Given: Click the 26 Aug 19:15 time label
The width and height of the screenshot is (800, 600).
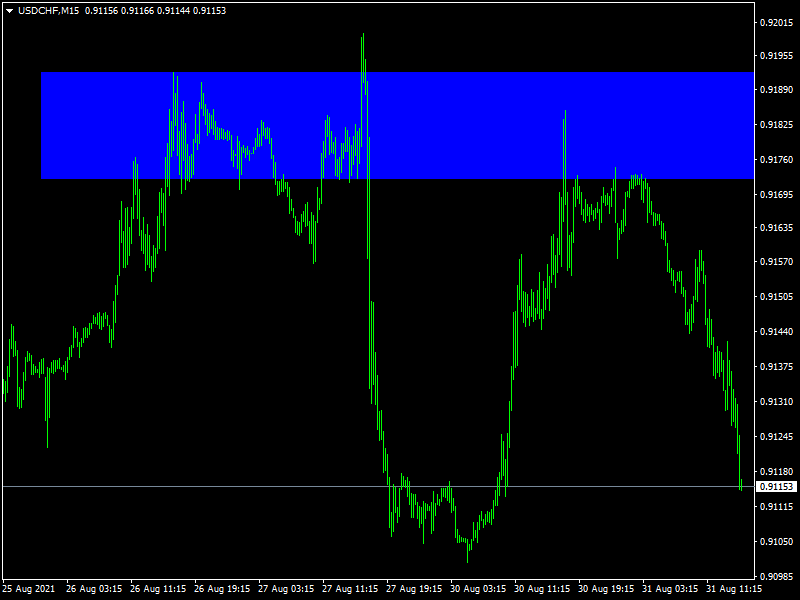Looking at the screenshot, I should 222,589.
